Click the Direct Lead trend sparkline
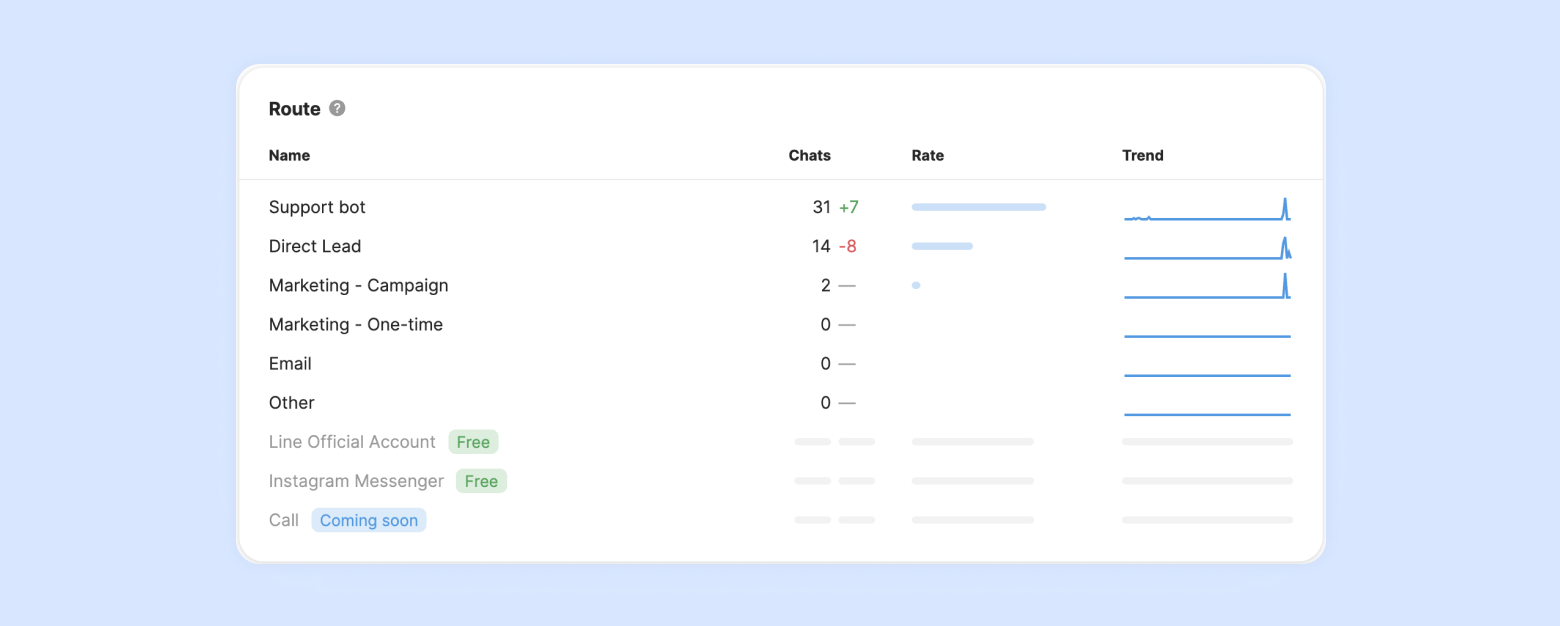 (x=1207, y=249)
